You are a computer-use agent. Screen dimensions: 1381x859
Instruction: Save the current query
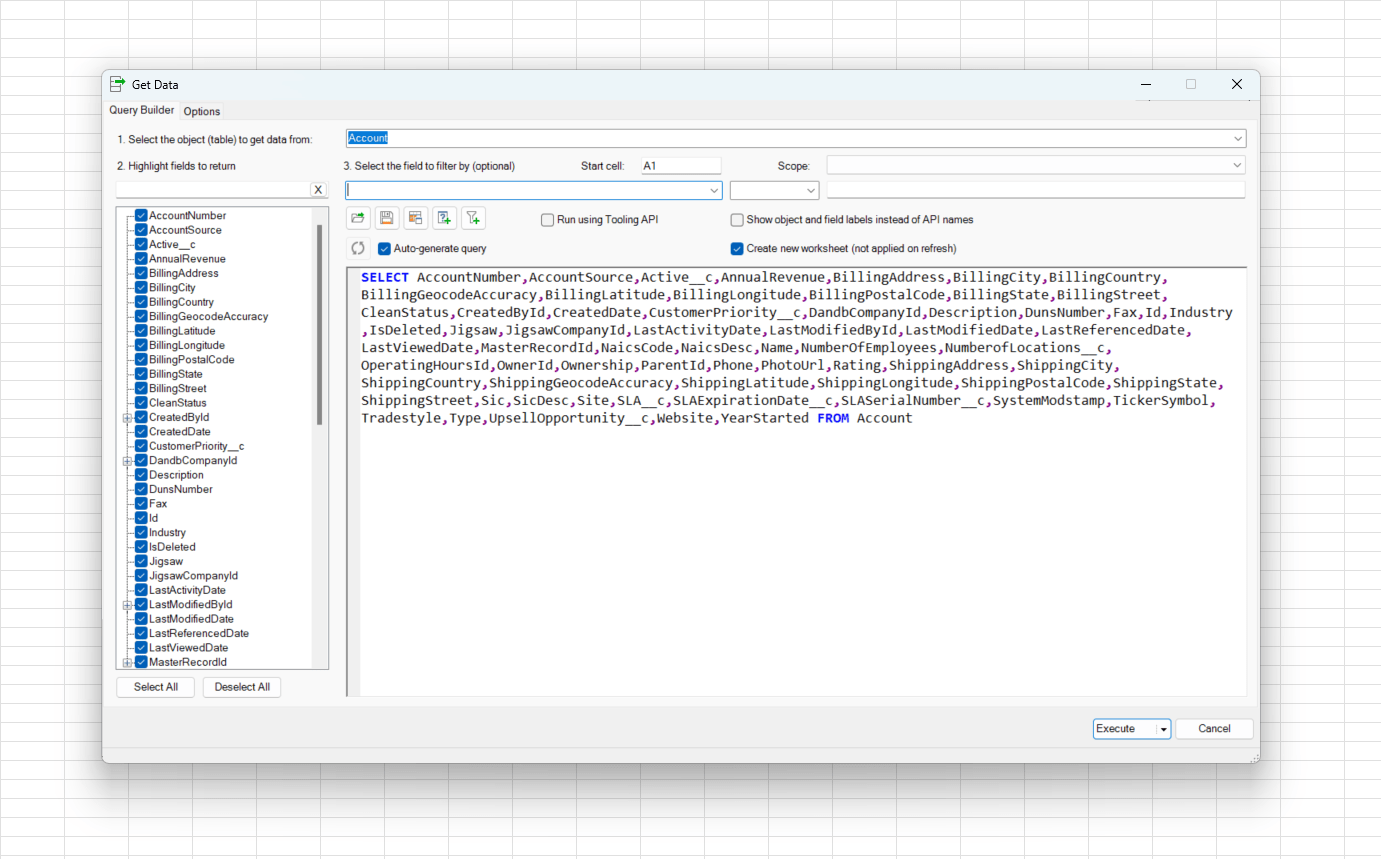tap(386, 218)
